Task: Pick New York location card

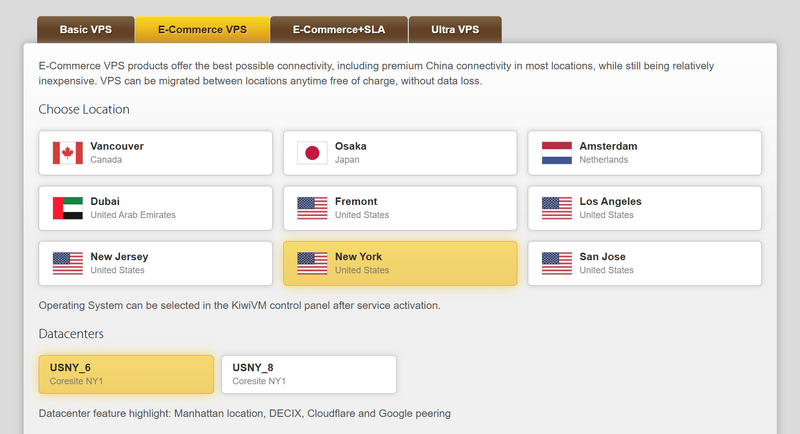Action: [400, 263]
